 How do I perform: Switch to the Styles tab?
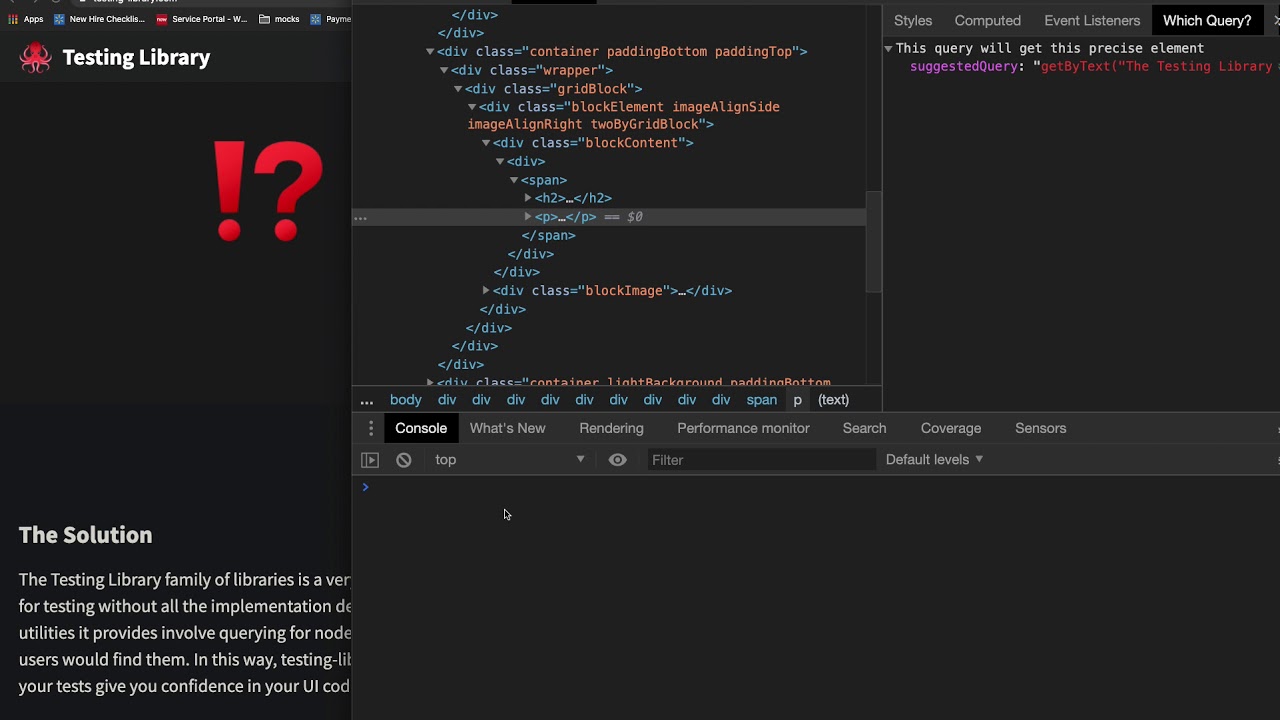click(x=913, y=20)
